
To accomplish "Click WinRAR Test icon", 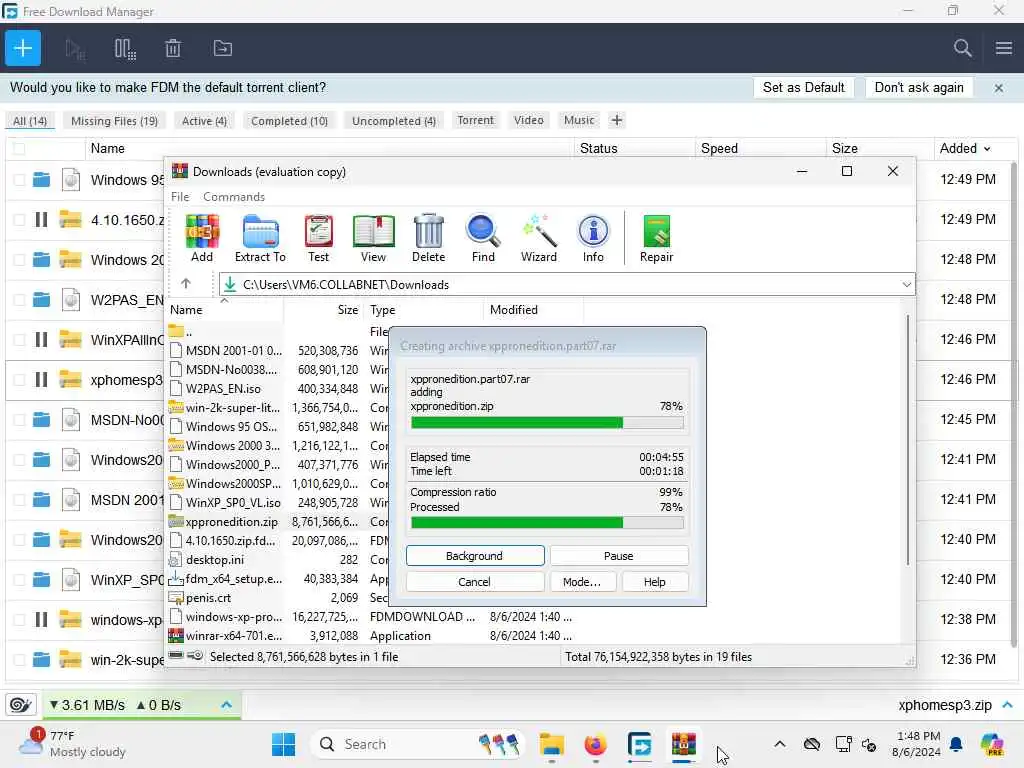I will (x=319, y=238).
